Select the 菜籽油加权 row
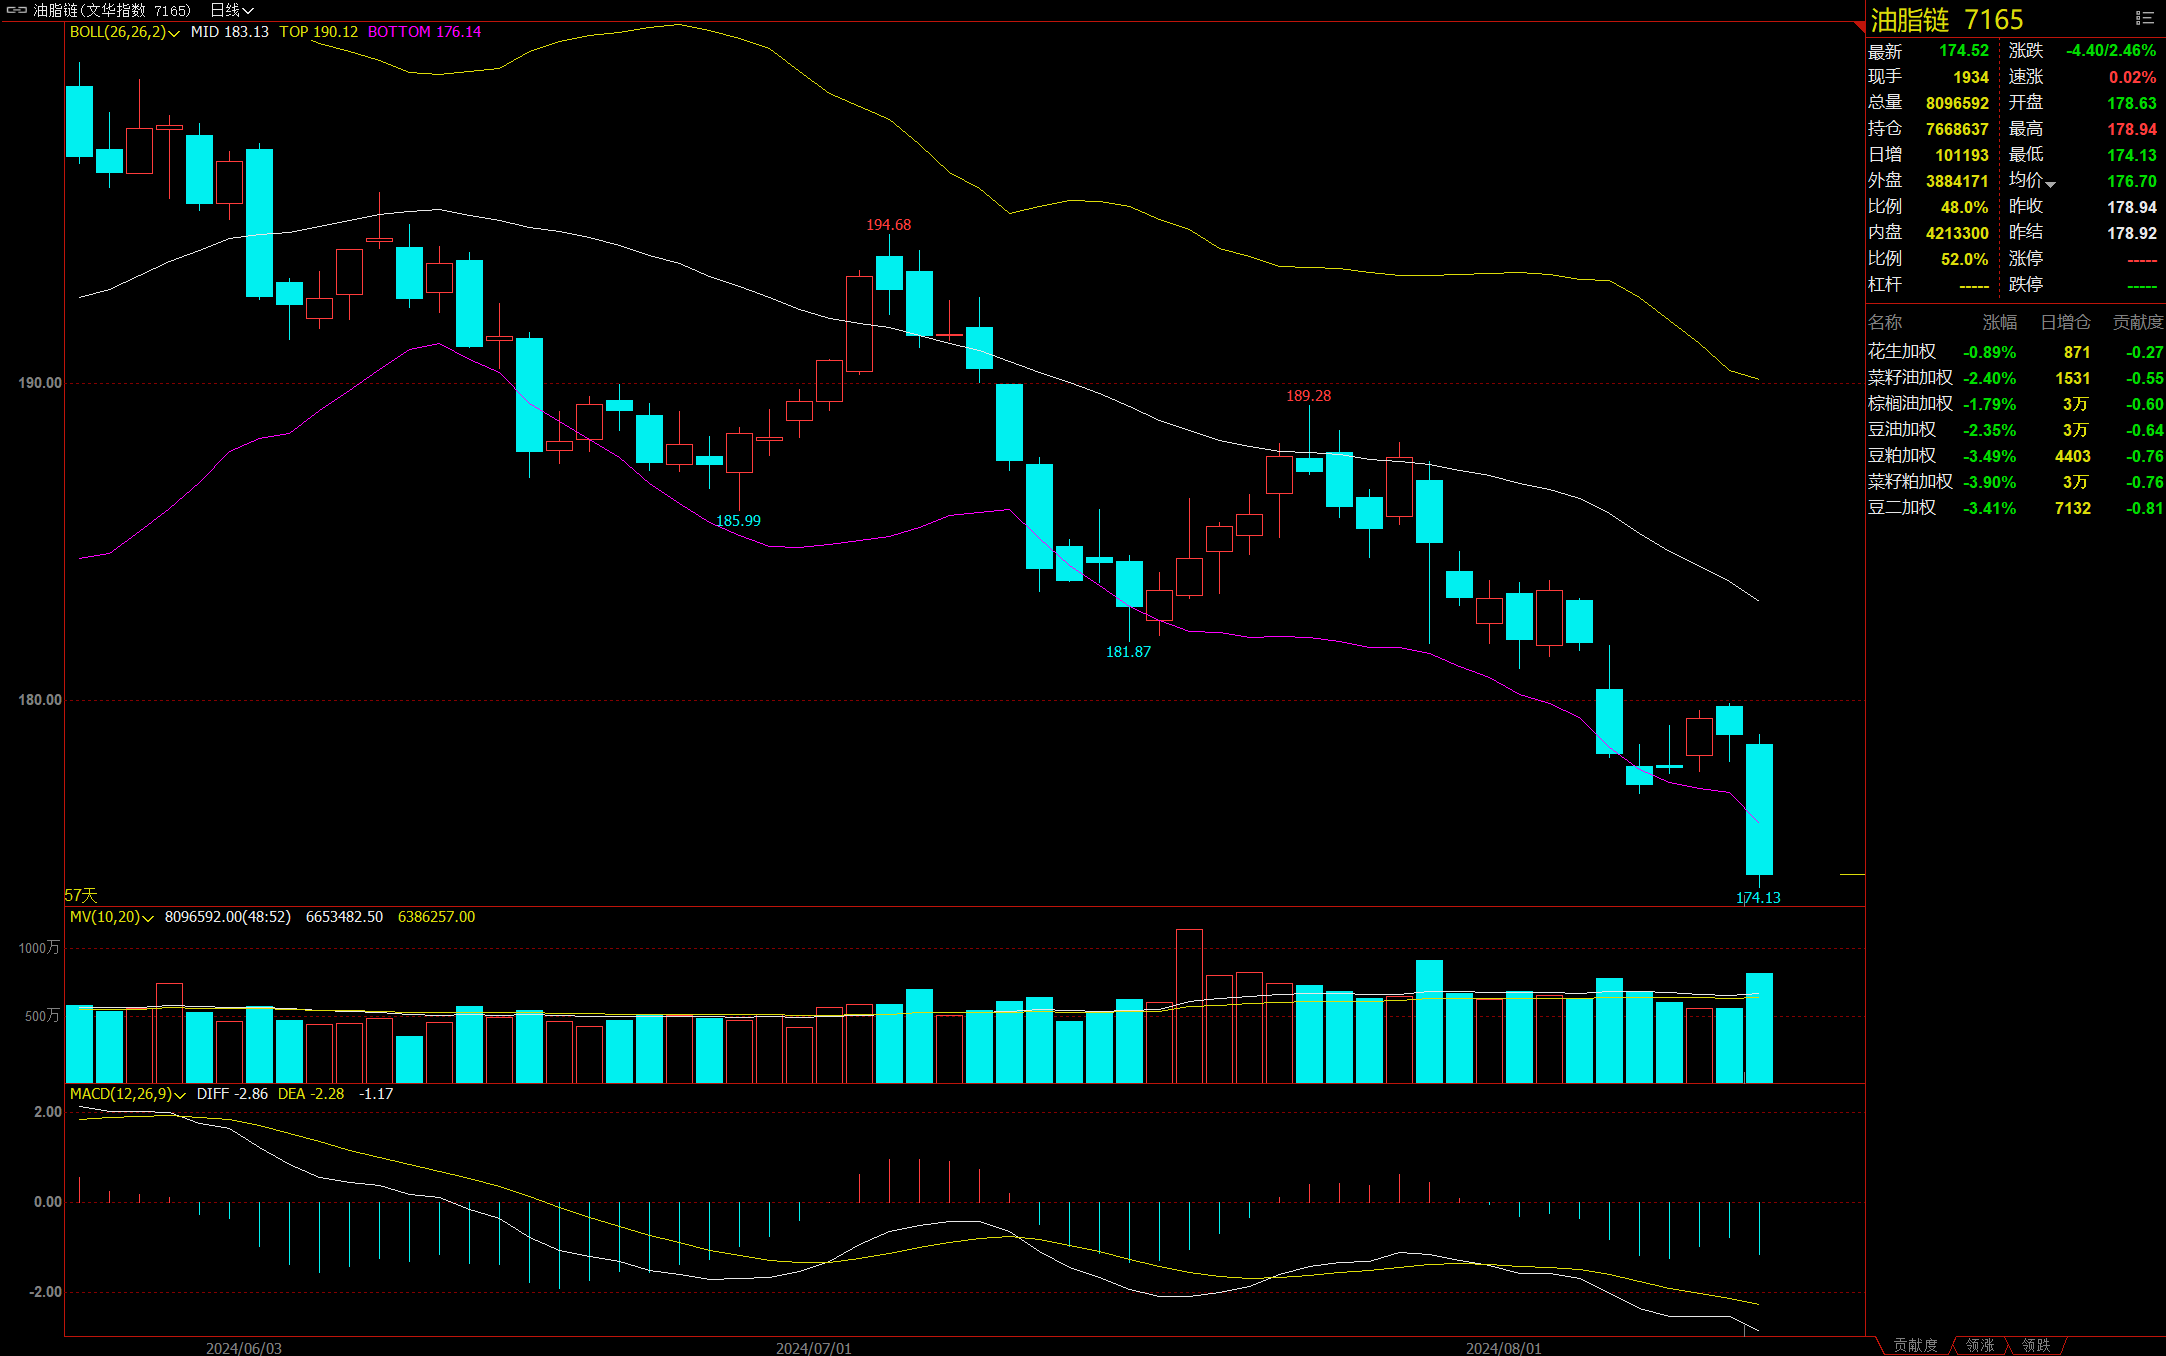The width and height of the screenshot is (2166, 1356). [x=2015, y=378]
